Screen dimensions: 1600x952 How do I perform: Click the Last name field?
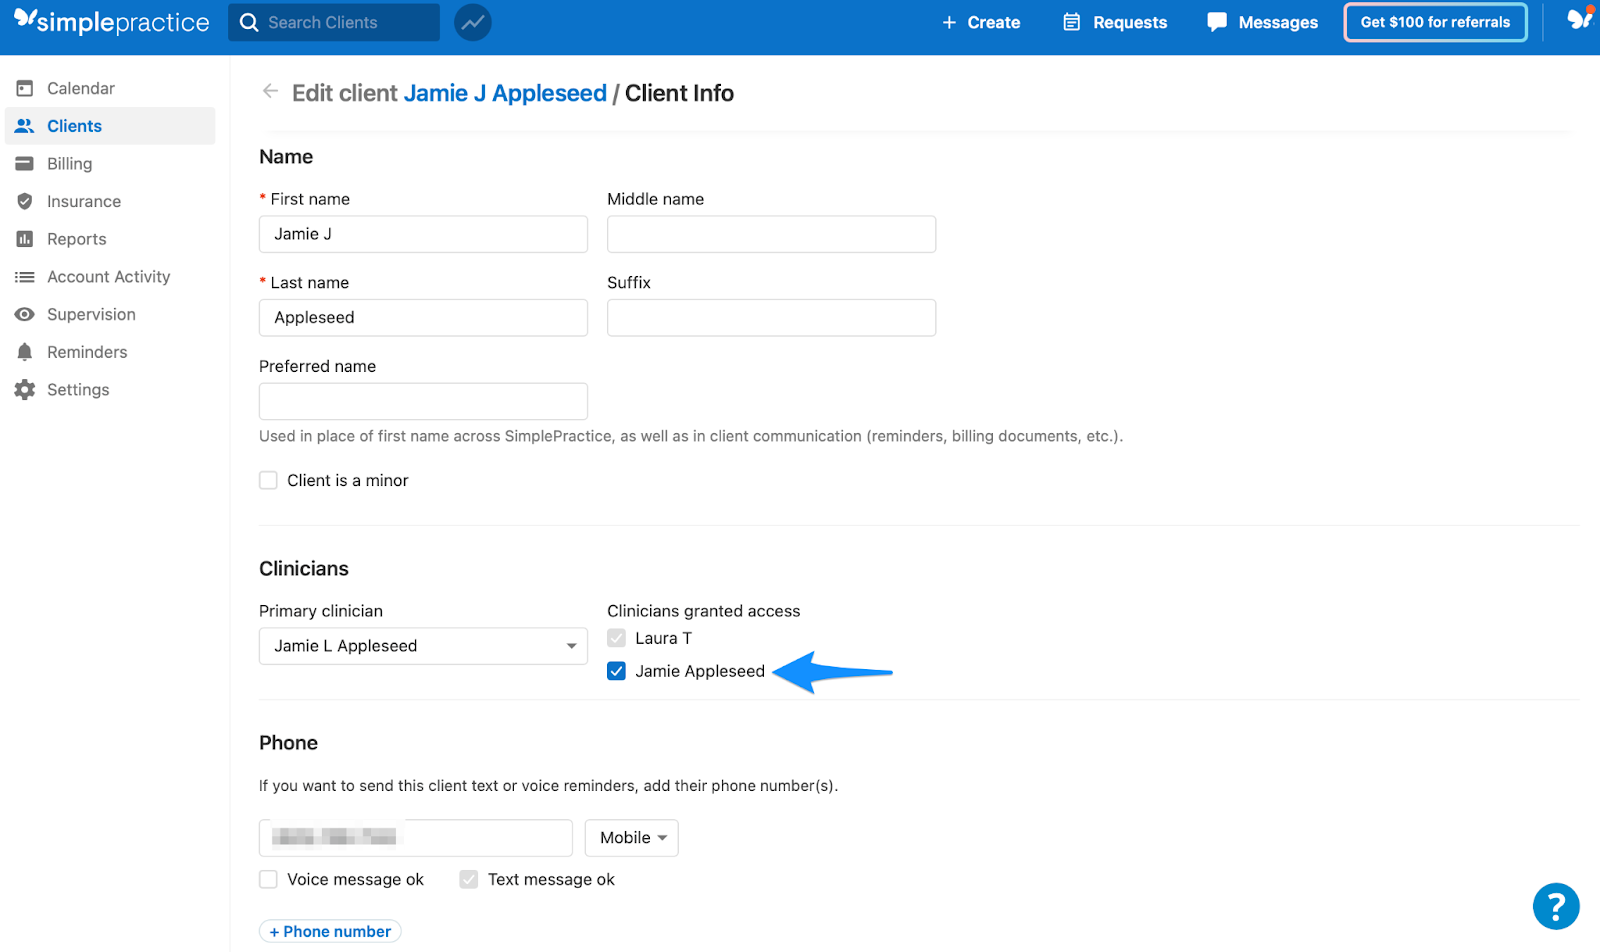(x=423, y=318)
